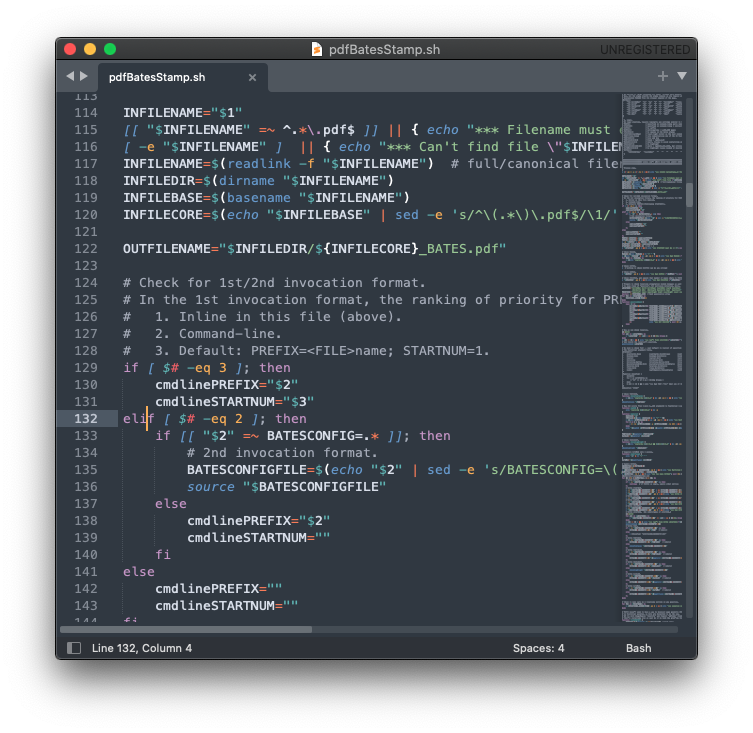Viewport: 753px width, 733px height.
Task: Click line number 122 in gutter
Action: point(85,249)
